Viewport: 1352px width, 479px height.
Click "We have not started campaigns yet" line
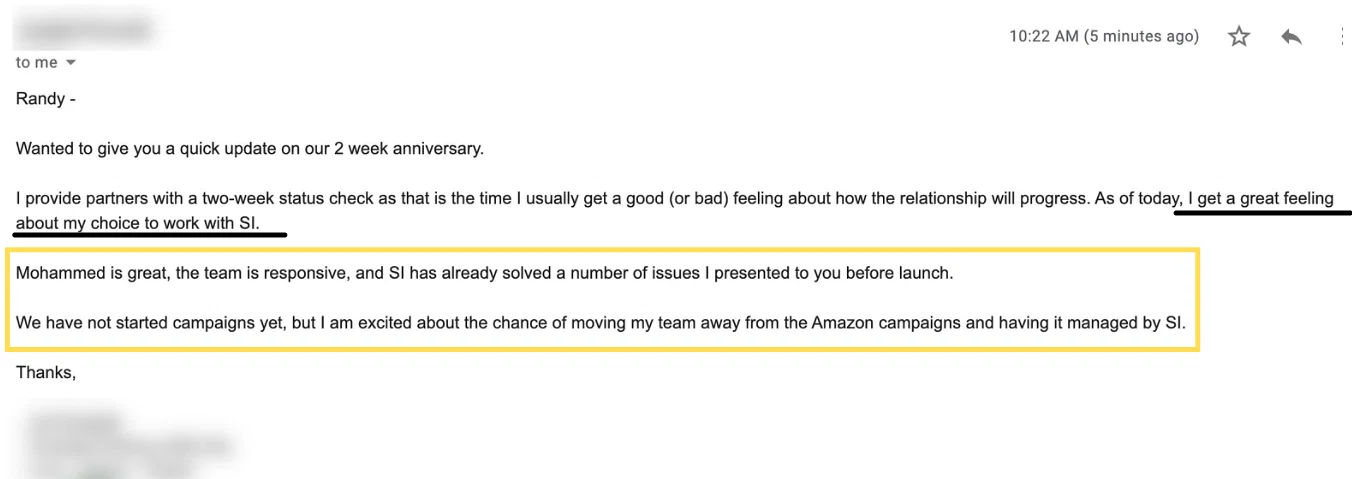[x=143, y=324]
